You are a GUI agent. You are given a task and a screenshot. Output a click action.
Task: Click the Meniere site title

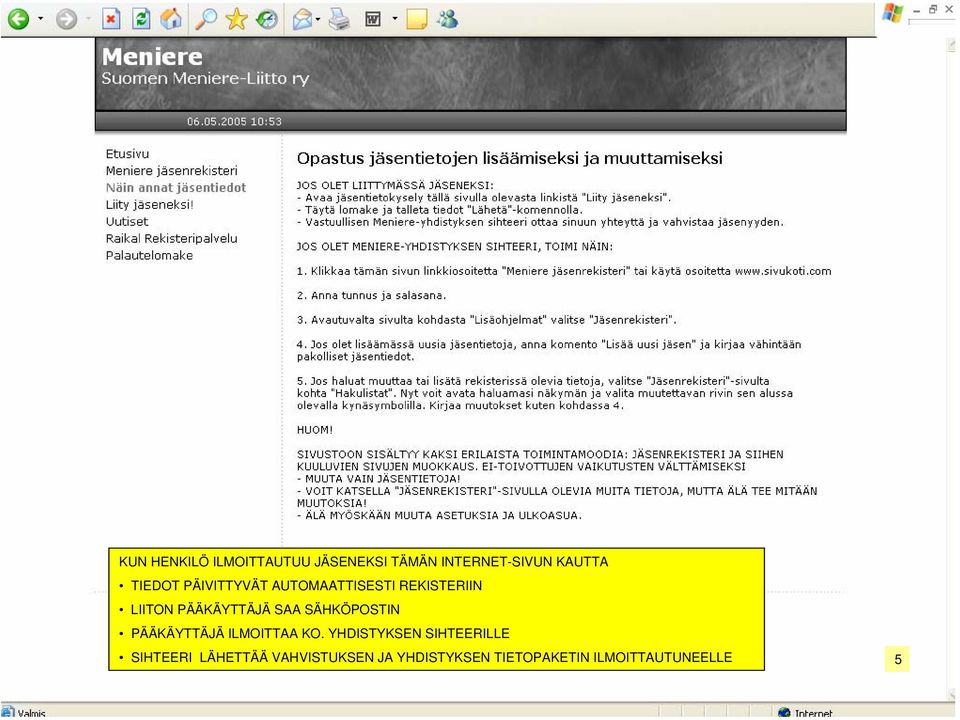coord(152,57)
